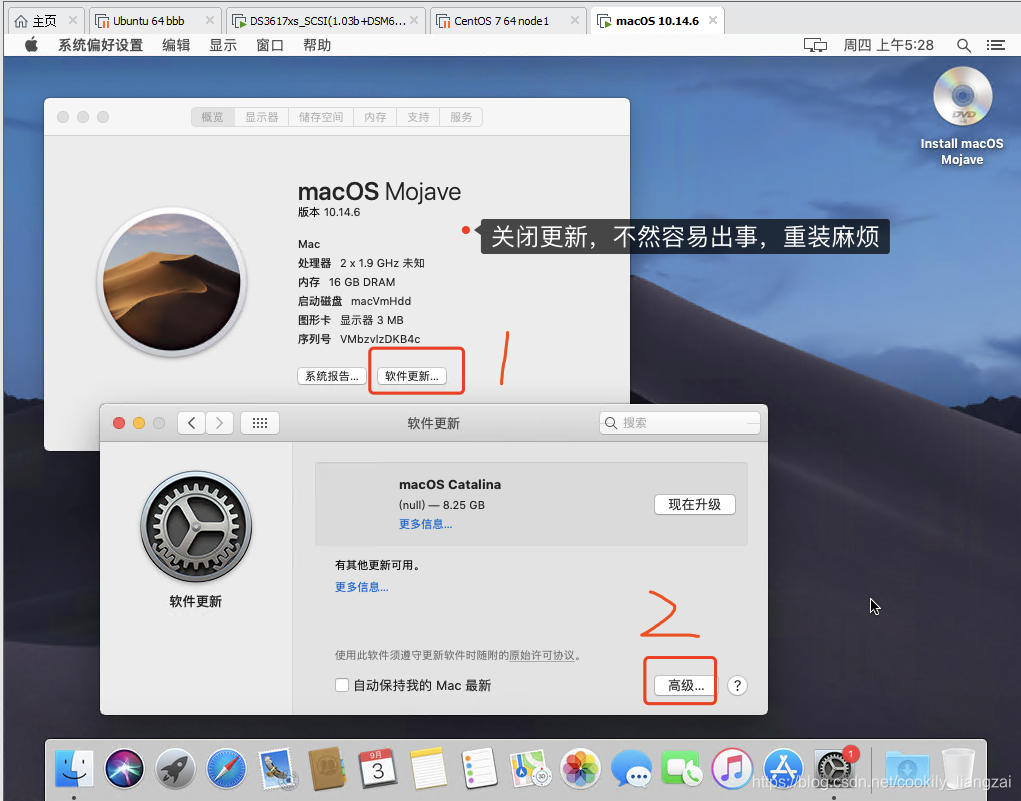Open Contacts book icon in Dock
Image resolution: width=1021 pixels, height=801 pixels.
point(327,768)
